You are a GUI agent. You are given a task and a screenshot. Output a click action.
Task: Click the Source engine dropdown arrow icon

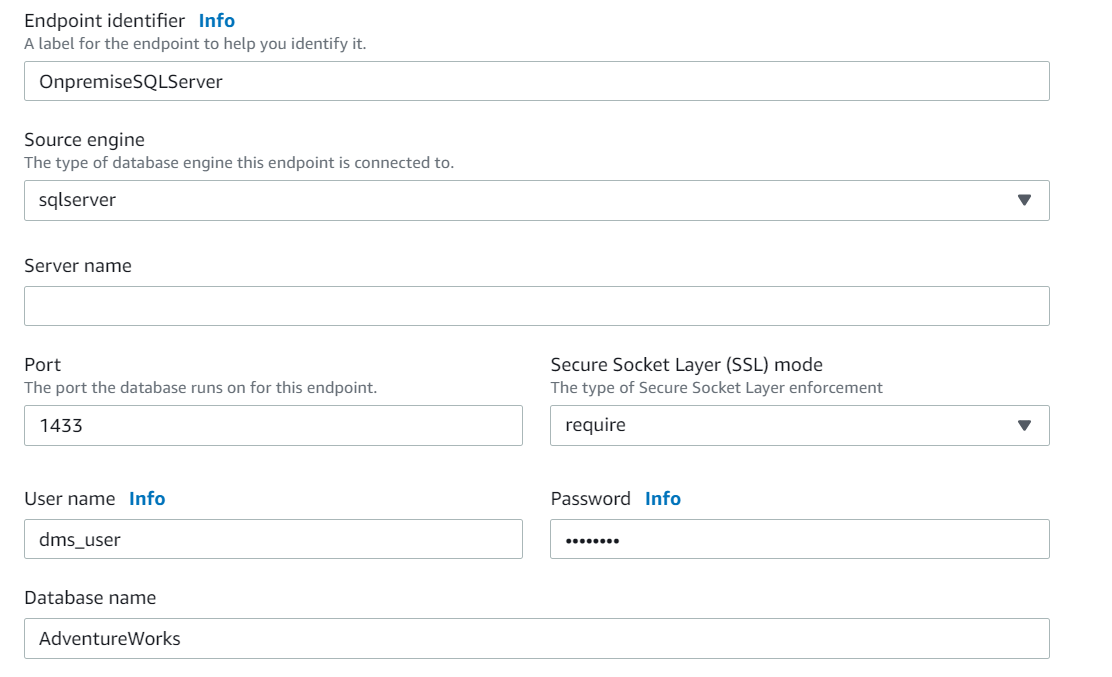(x=1024, y=200)
